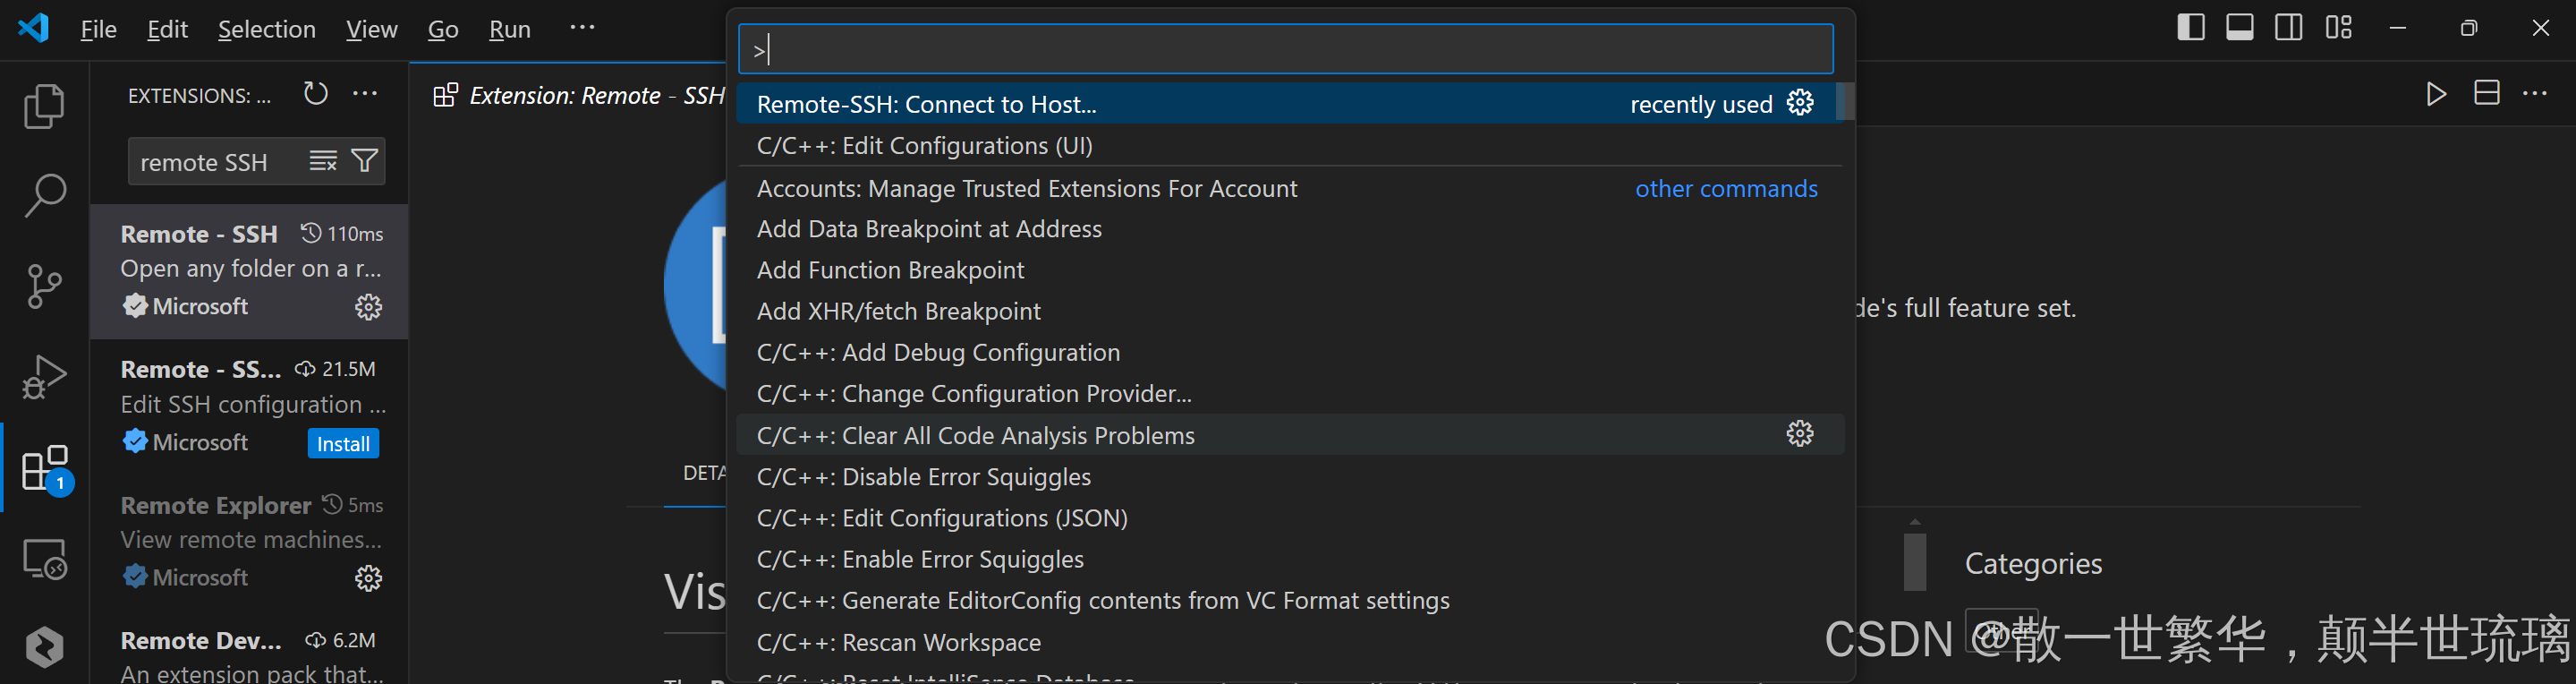Open Remote Explorer extension in list
Viewport: 2576px width, 684px height.
[249, 543]
